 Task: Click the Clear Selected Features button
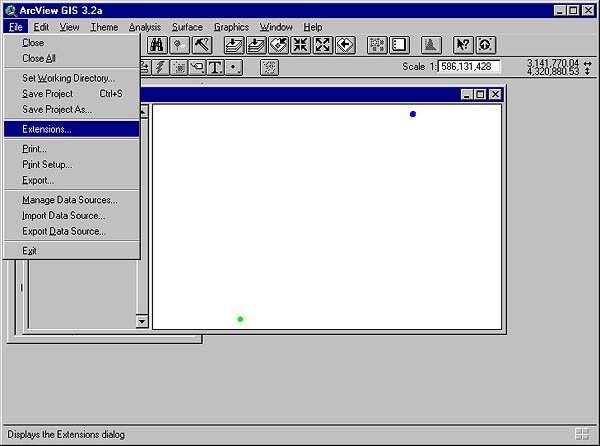(x=399, y=45)
